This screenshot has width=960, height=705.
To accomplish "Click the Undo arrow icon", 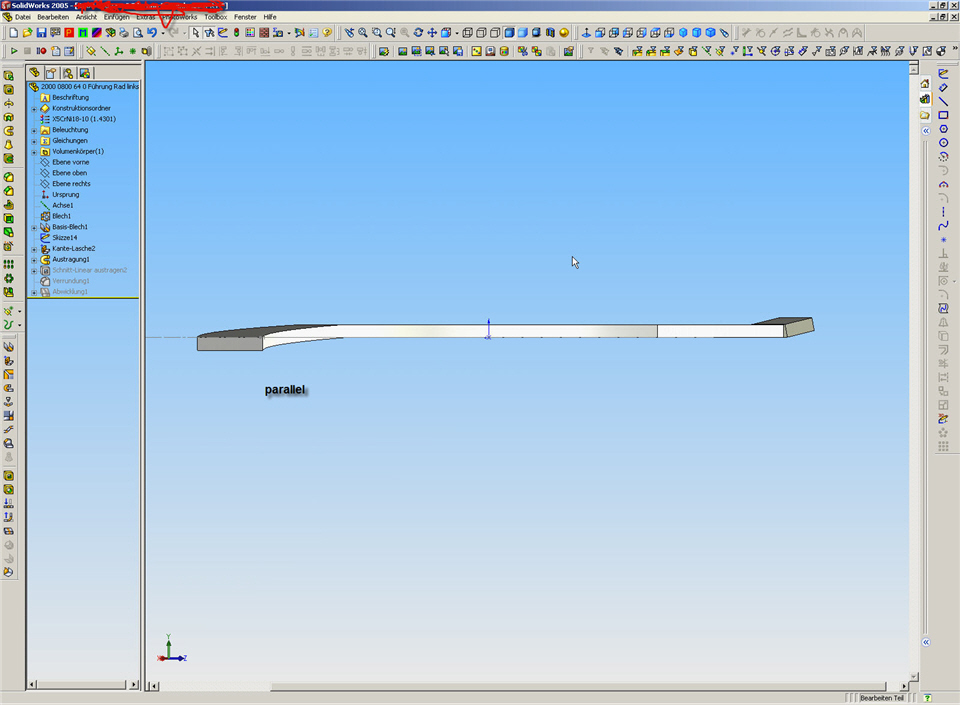I will coord(151,33).
